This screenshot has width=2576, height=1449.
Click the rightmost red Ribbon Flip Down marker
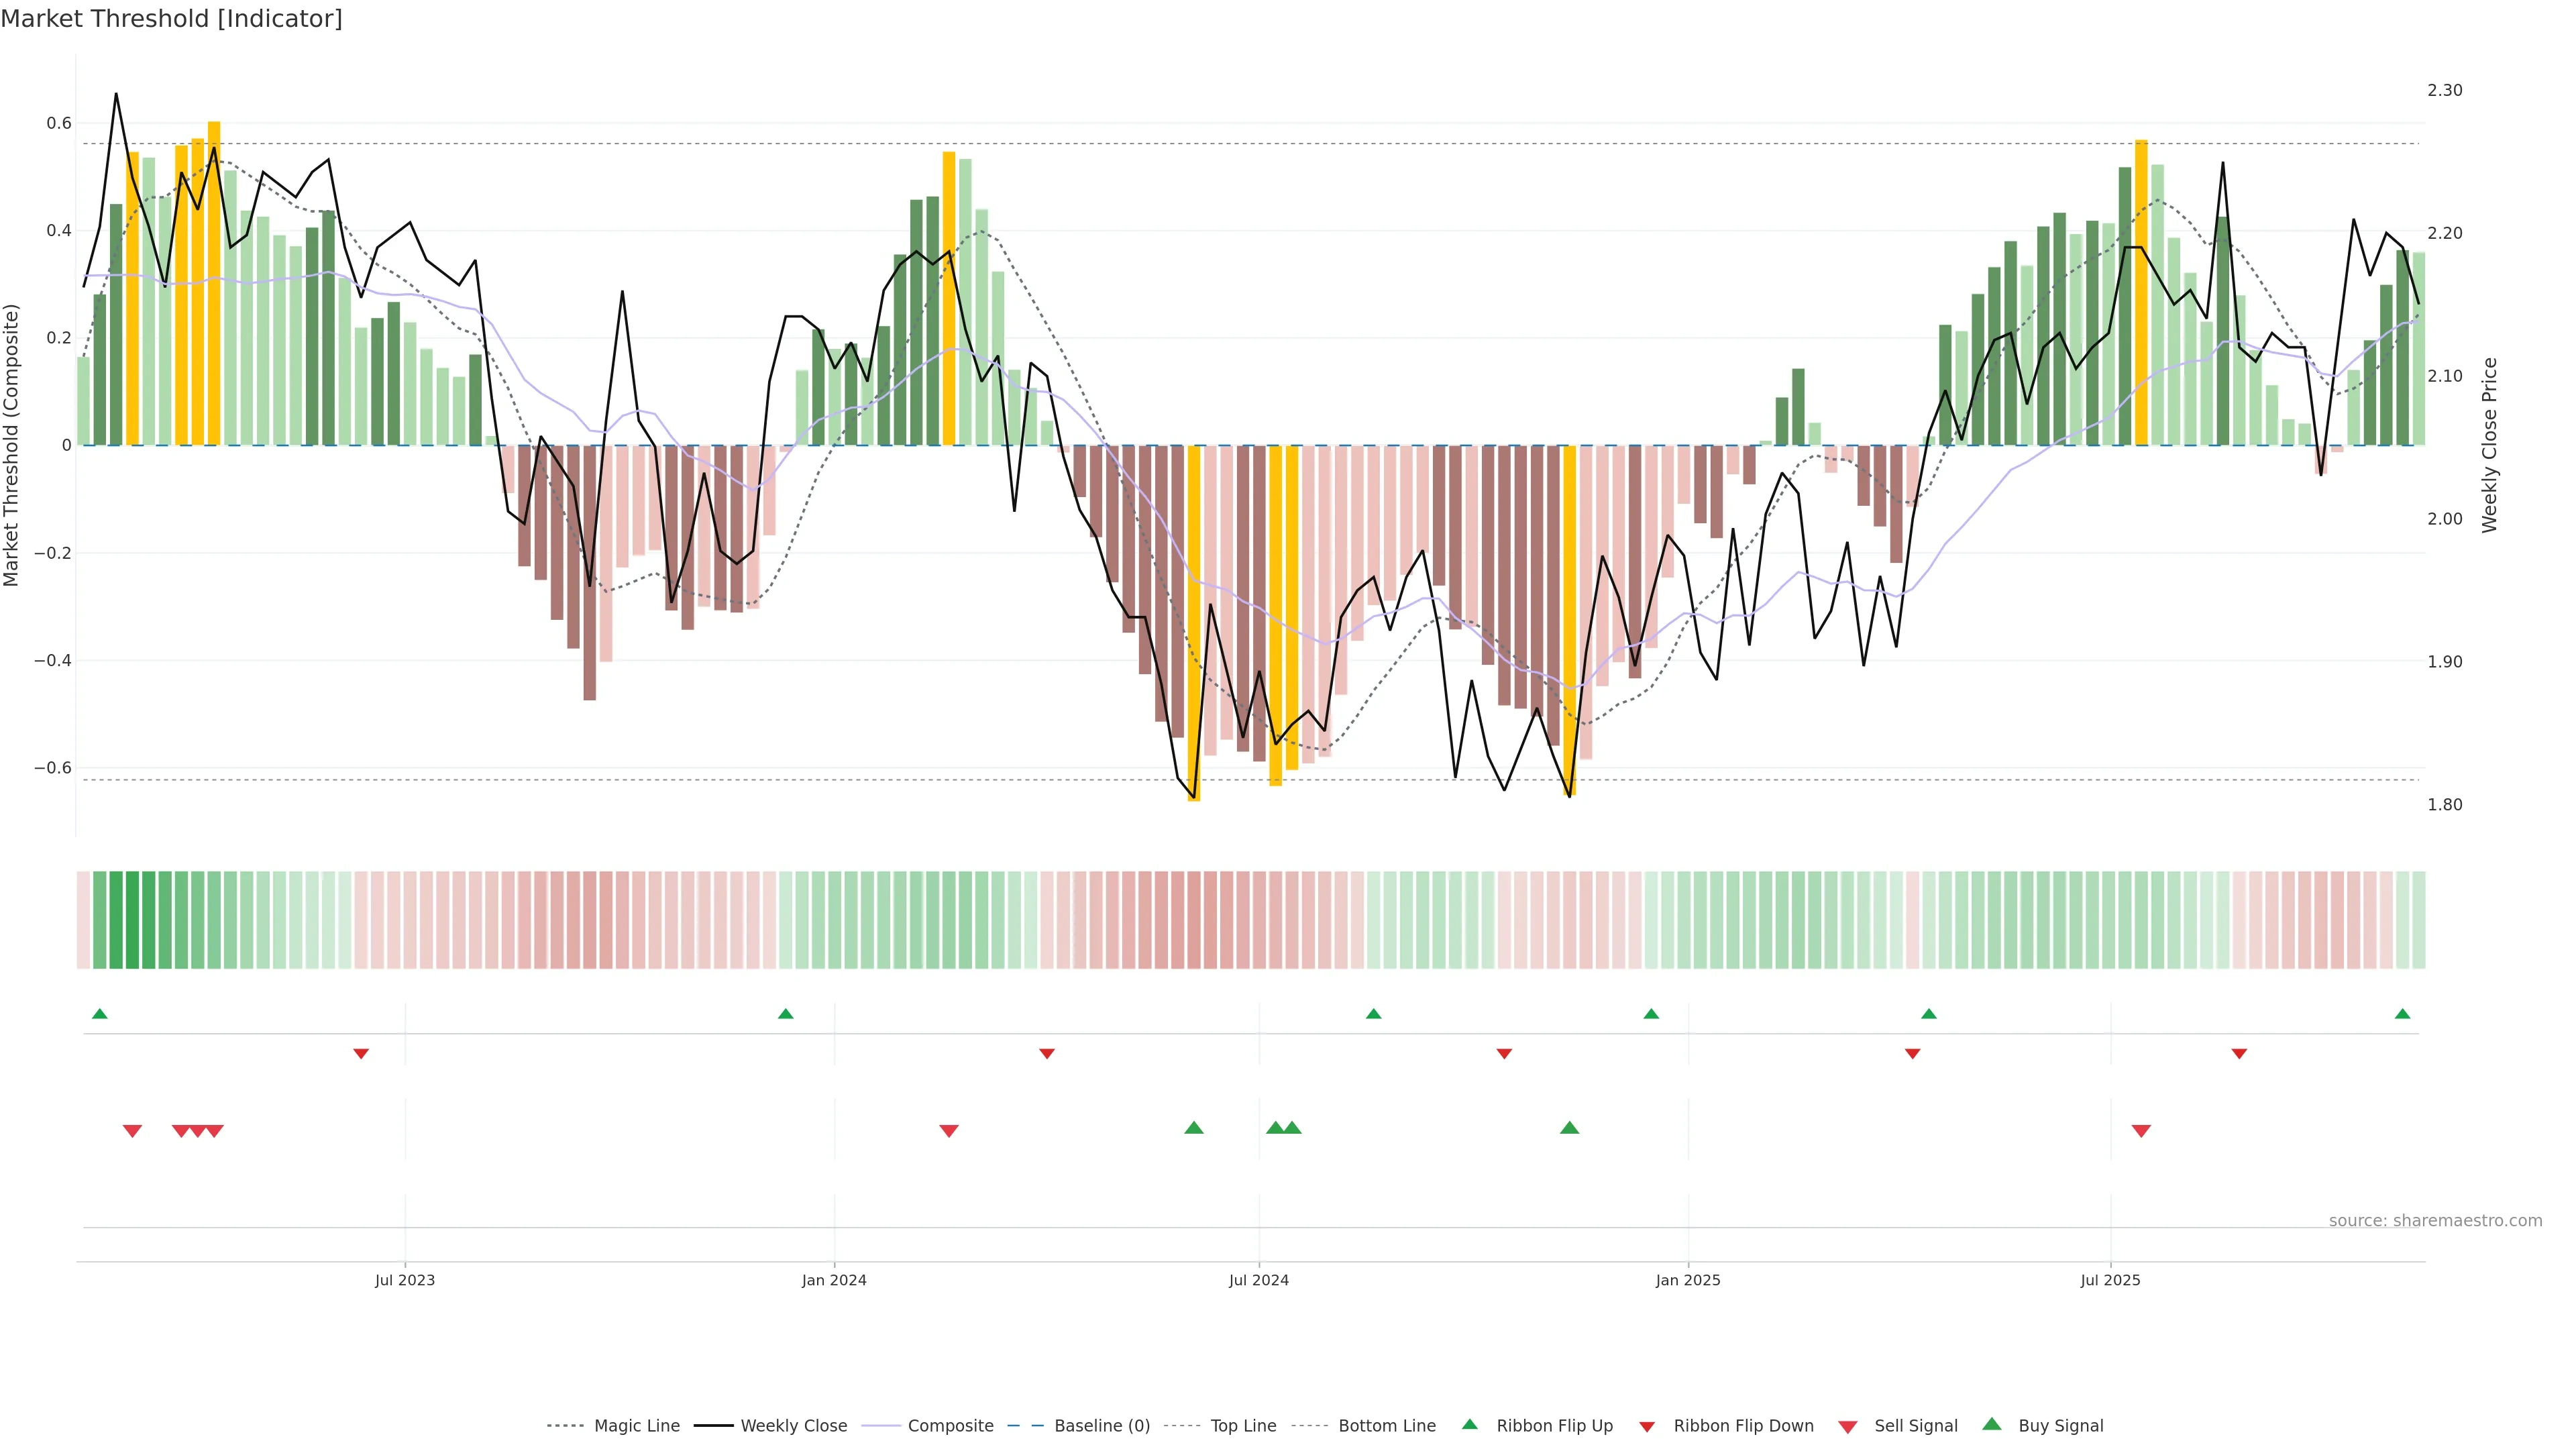pyautogui.click(x=2239, y=1053)
